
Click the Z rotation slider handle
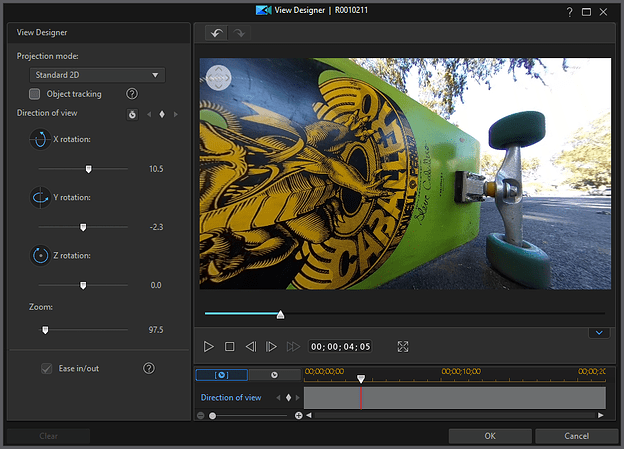[x=83, y=285]
